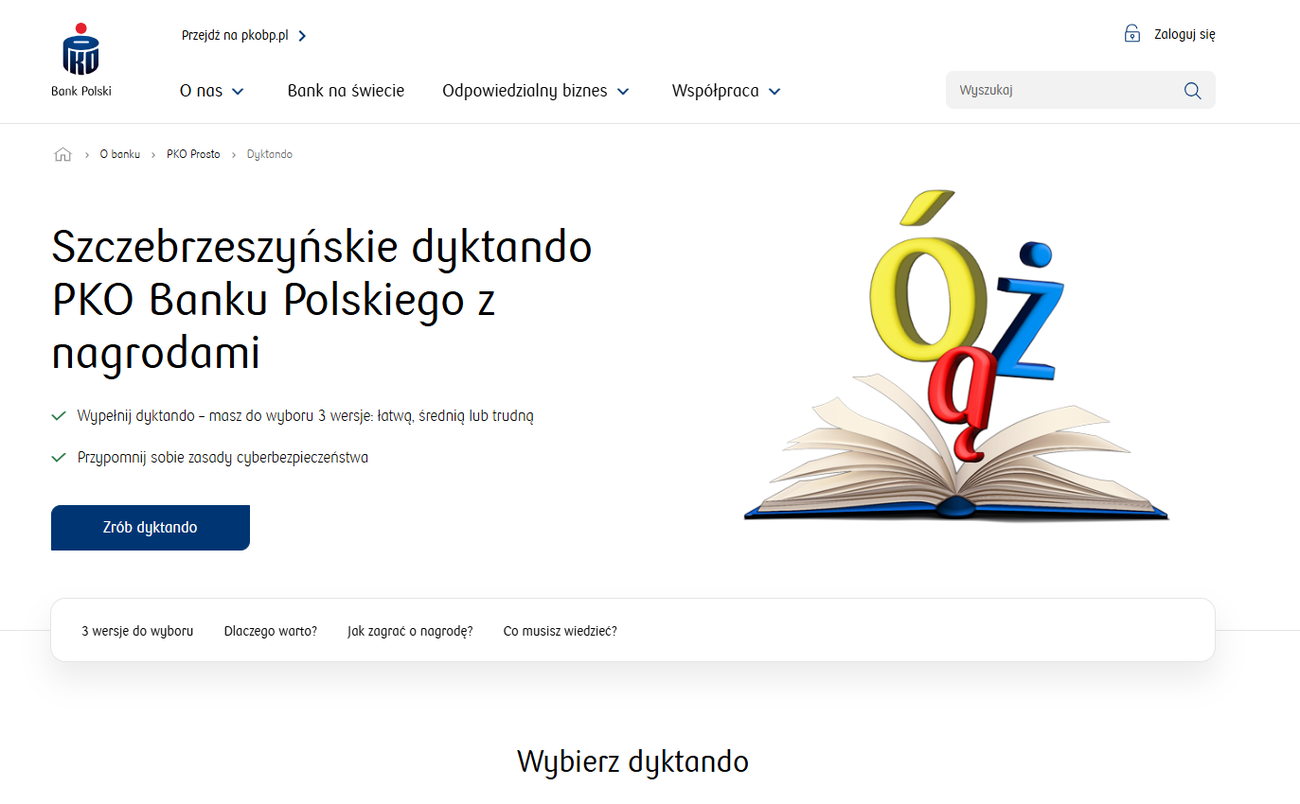Click the Przypomnij sobie zasady cyberbezpieczeństwa text
This screenshot has width=1300, height=804.
[223, 457]
